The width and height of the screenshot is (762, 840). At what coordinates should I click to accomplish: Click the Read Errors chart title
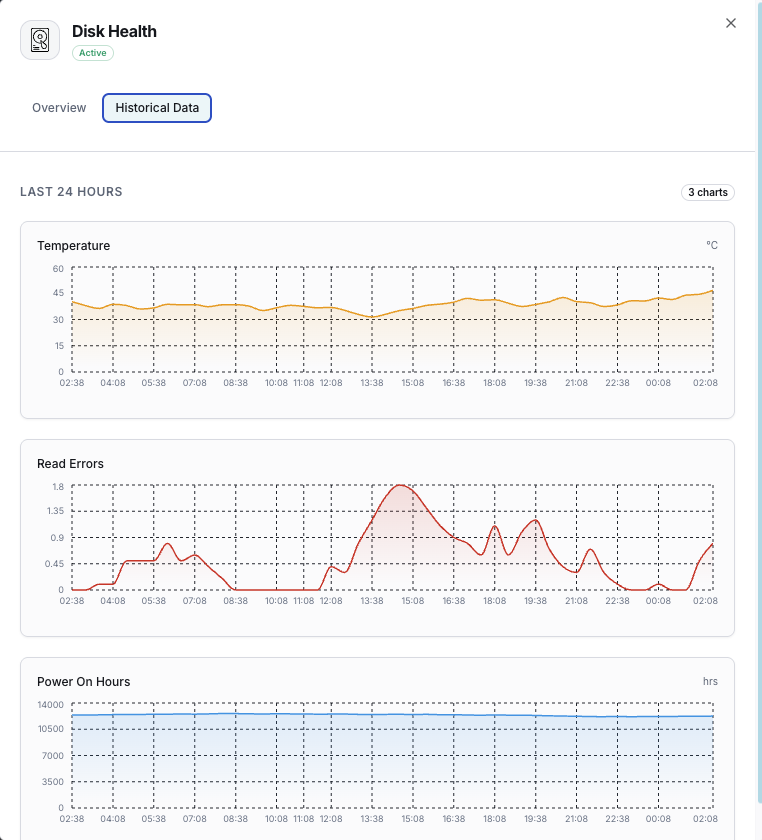(70, 464)
